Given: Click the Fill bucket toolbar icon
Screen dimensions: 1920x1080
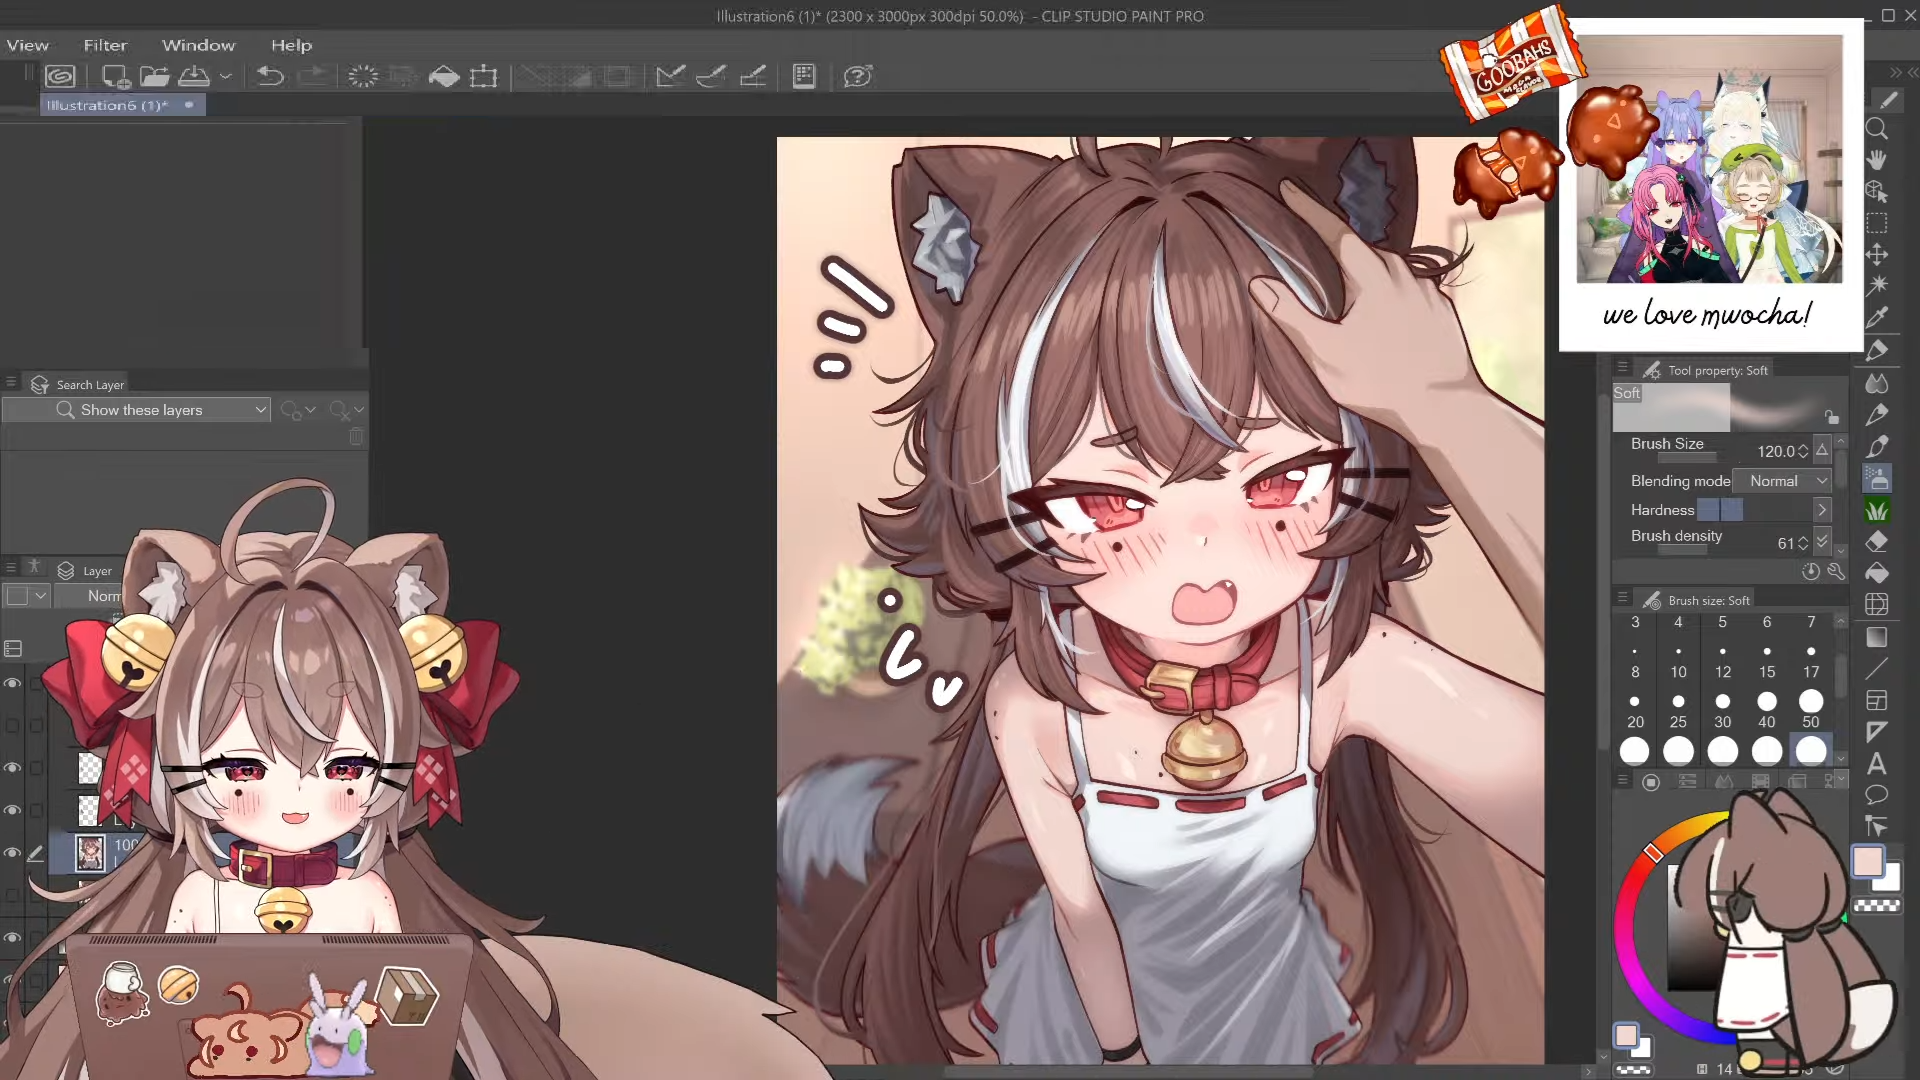Looking at the screenshot, I should (444, 76).
